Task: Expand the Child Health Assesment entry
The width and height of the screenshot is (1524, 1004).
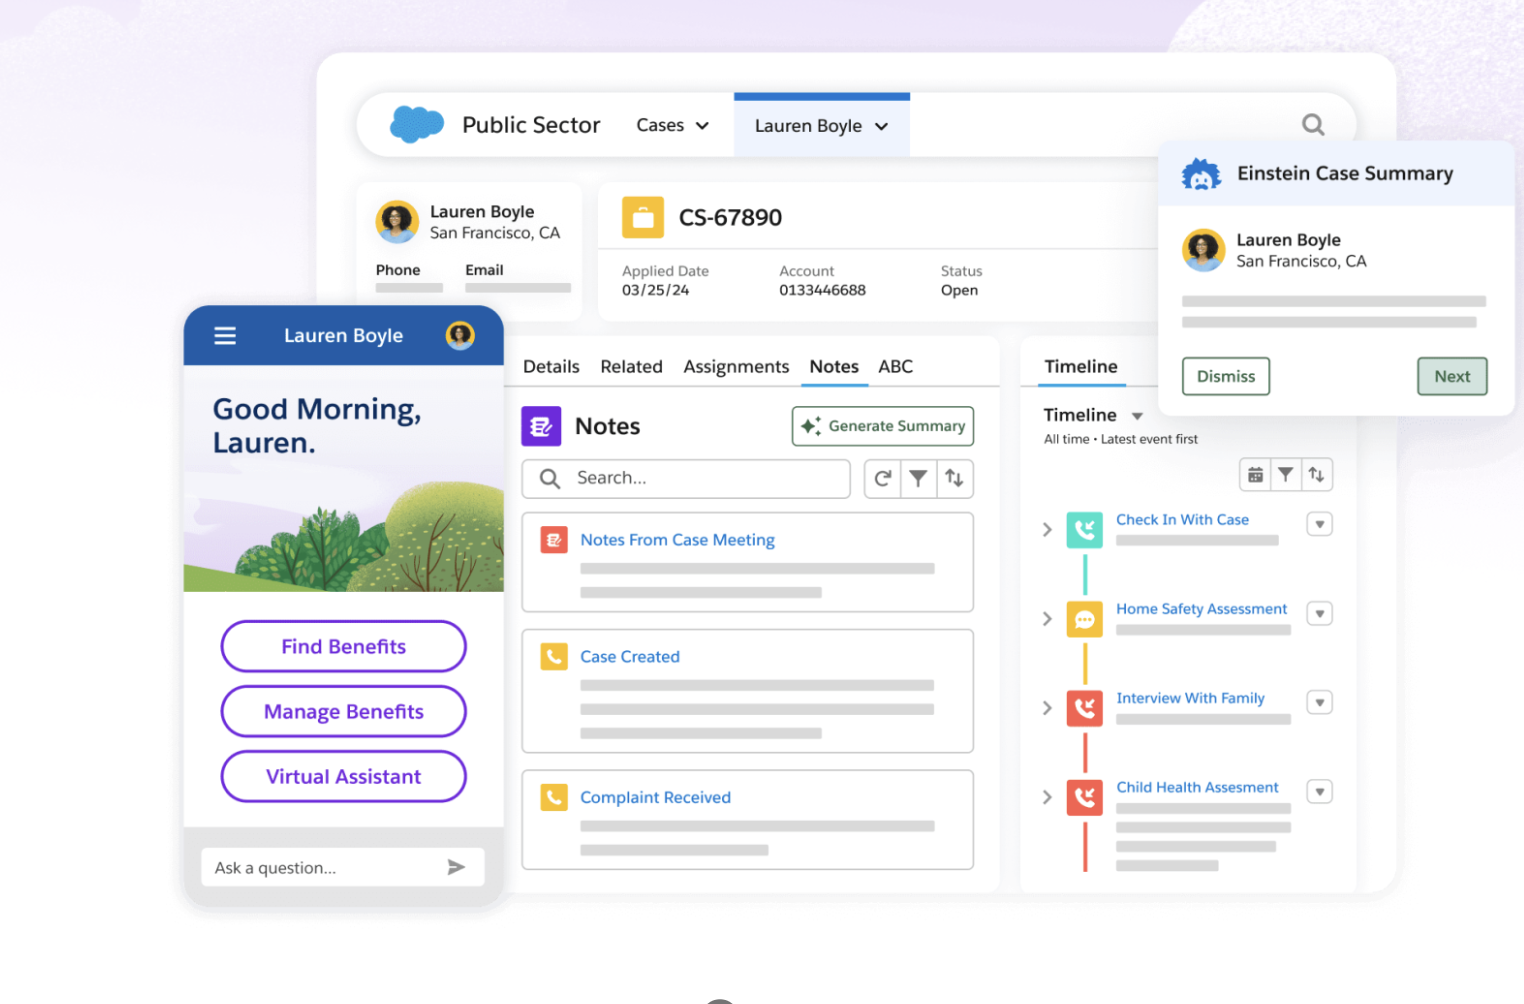Action: pos(1047,797)
